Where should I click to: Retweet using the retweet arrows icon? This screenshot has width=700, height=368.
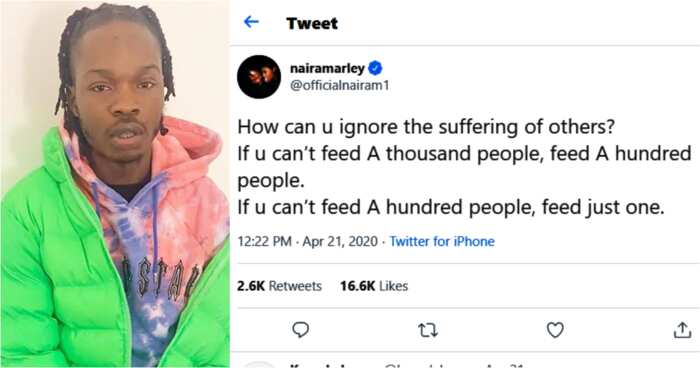428,330
